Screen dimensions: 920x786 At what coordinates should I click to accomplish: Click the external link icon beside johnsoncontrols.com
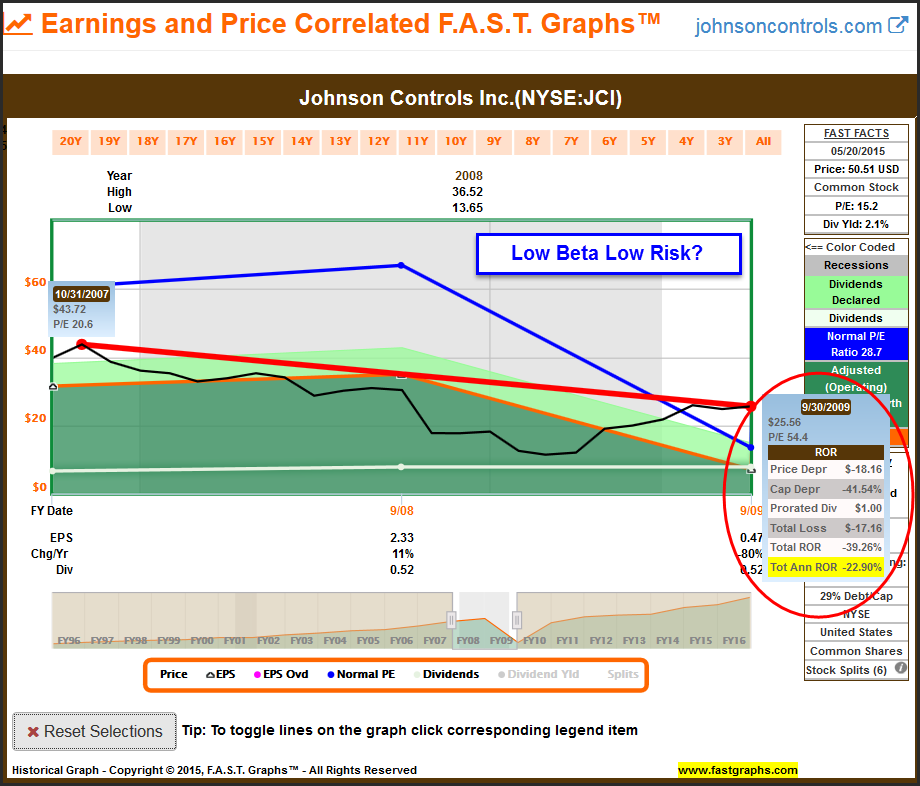(898, 26)
